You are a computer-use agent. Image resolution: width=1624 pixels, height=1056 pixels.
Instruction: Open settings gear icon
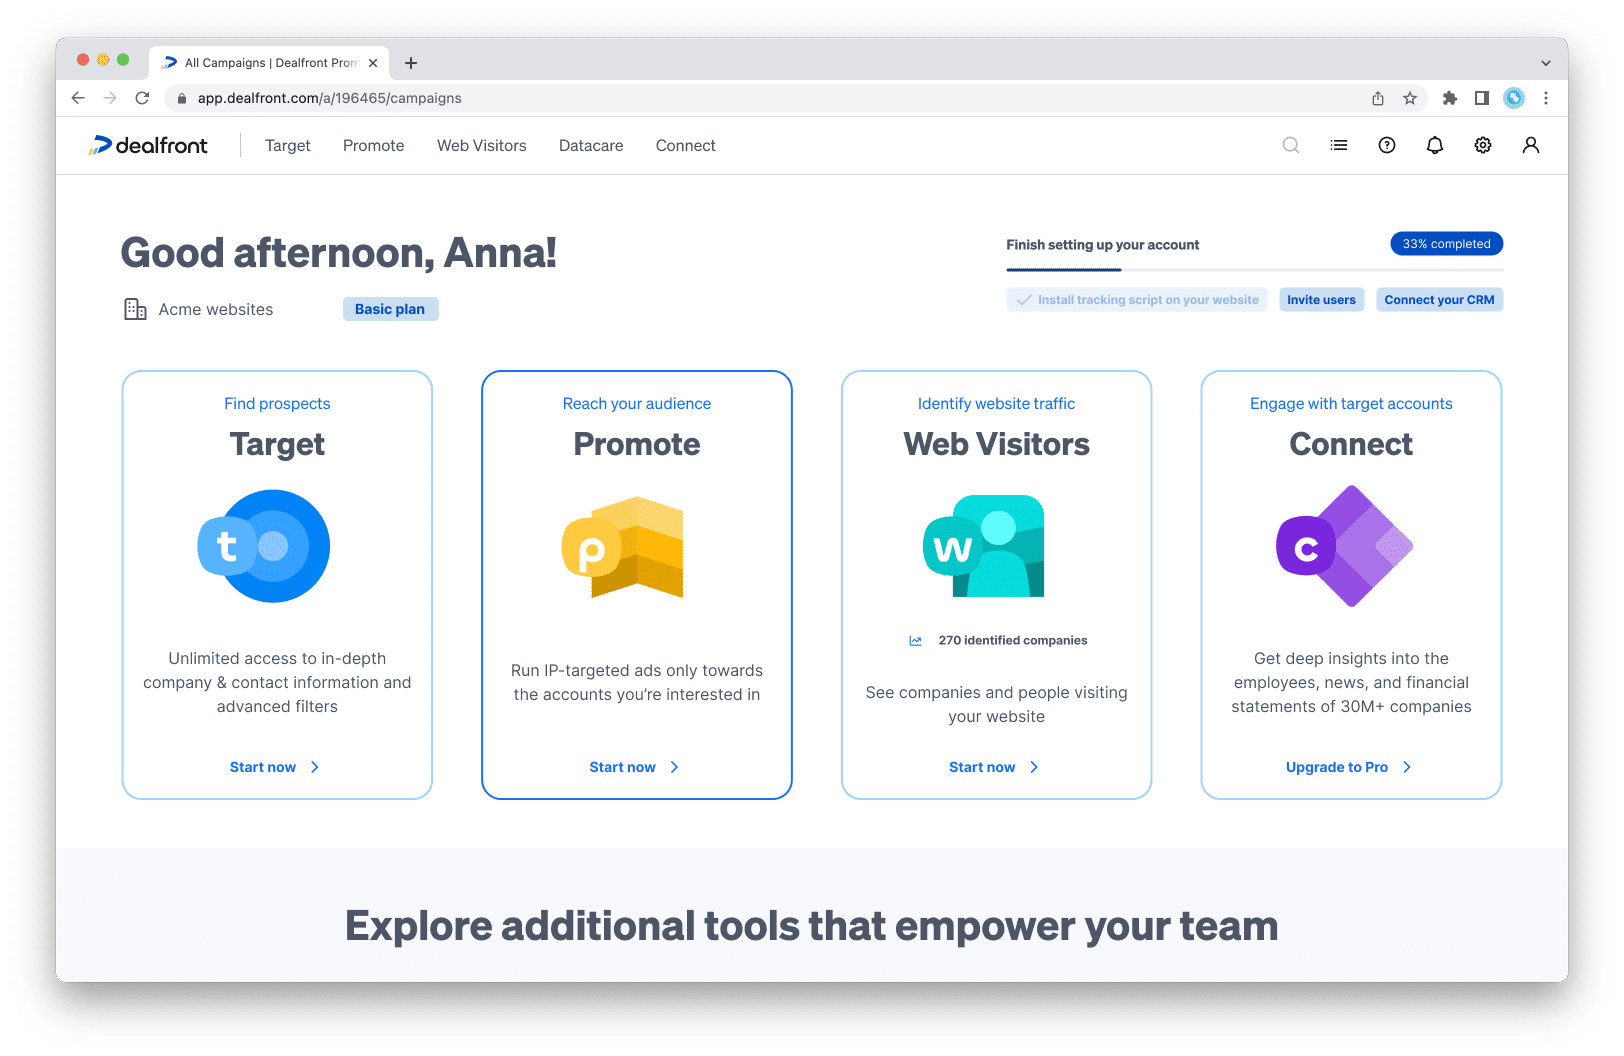click(1483, 145)
